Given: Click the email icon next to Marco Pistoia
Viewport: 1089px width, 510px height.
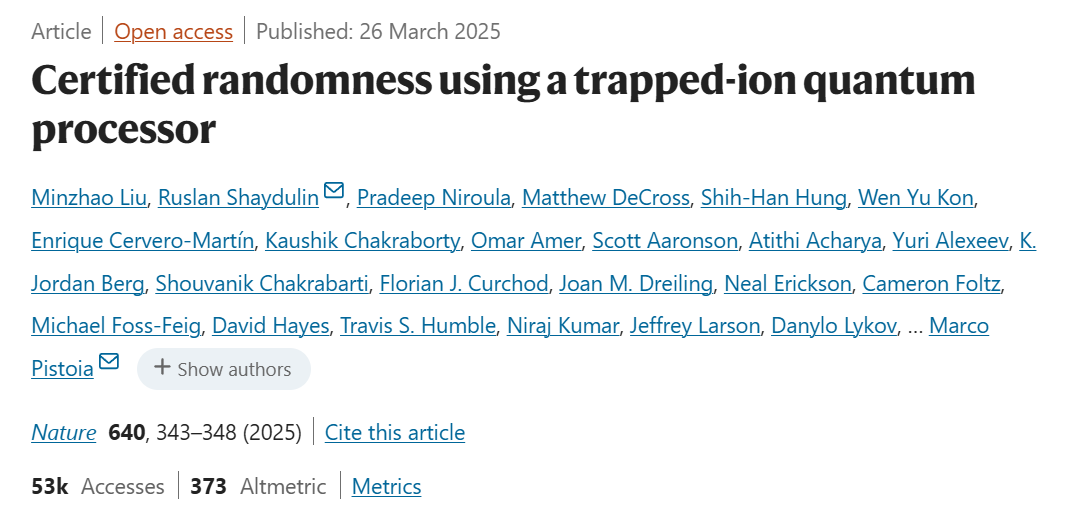Looking at the screenshot, I should (x=108, y=362).
